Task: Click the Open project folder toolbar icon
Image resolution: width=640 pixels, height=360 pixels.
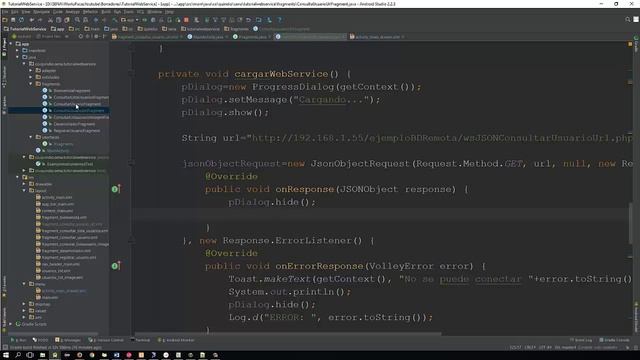Action: [x=5, y=20]
